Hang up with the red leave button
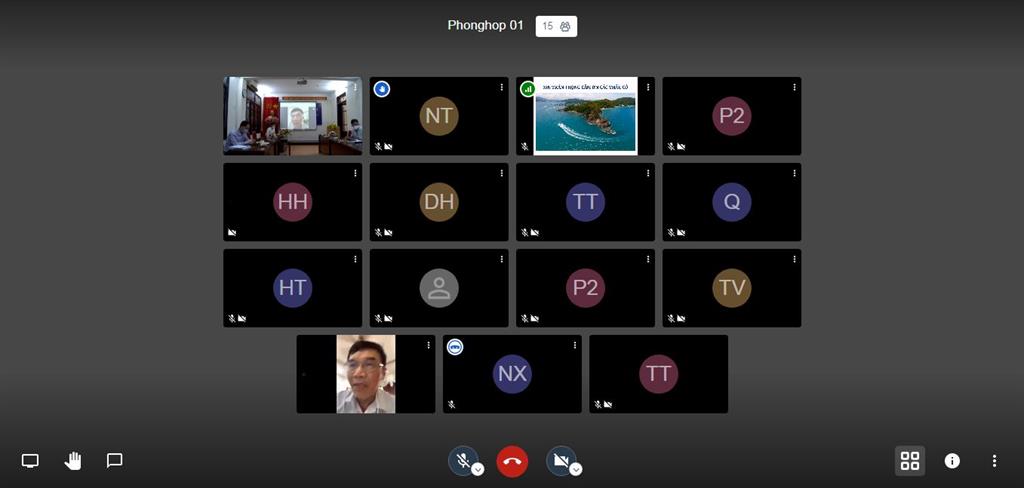The width and height of the screenshot is (1024, 488). pyautogui.click(x=512, y=461)
